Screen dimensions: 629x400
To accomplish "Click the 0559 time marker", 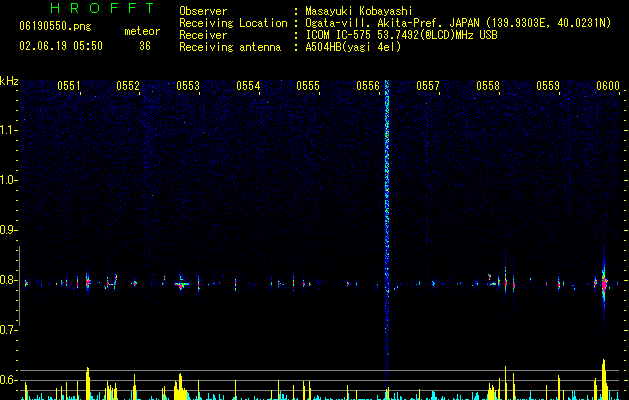I will (x=548, y=86).
